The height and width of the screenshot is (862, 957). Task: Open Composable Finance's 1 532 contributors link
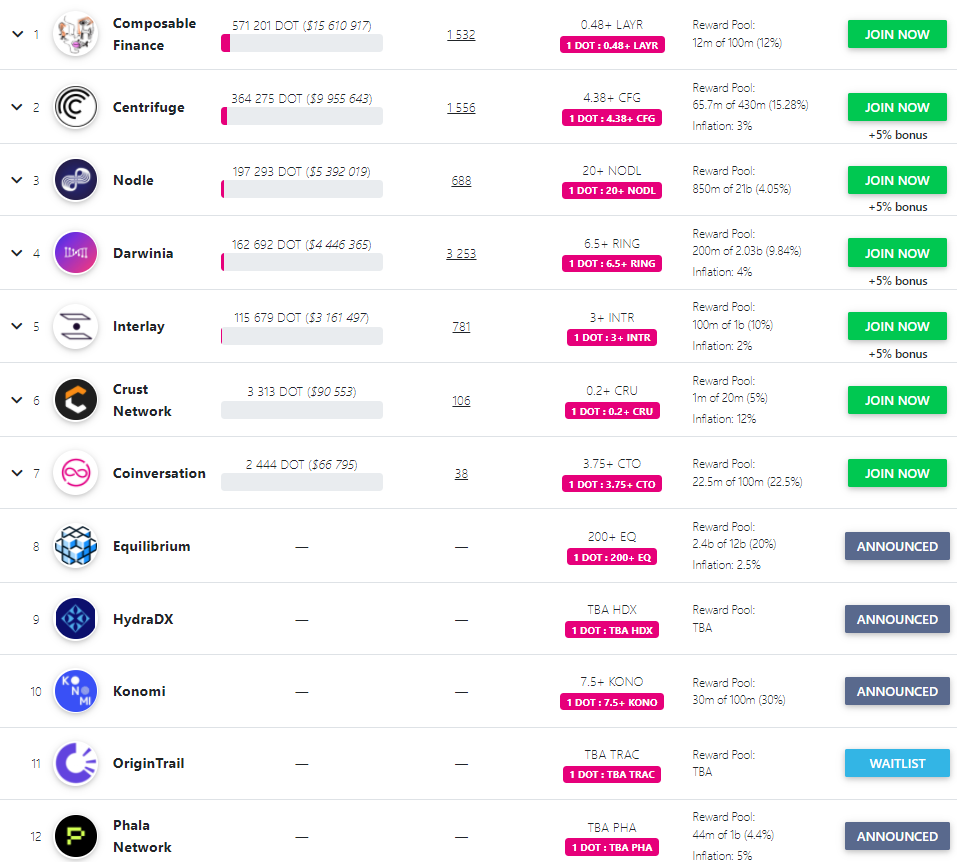tap(461, 35)
